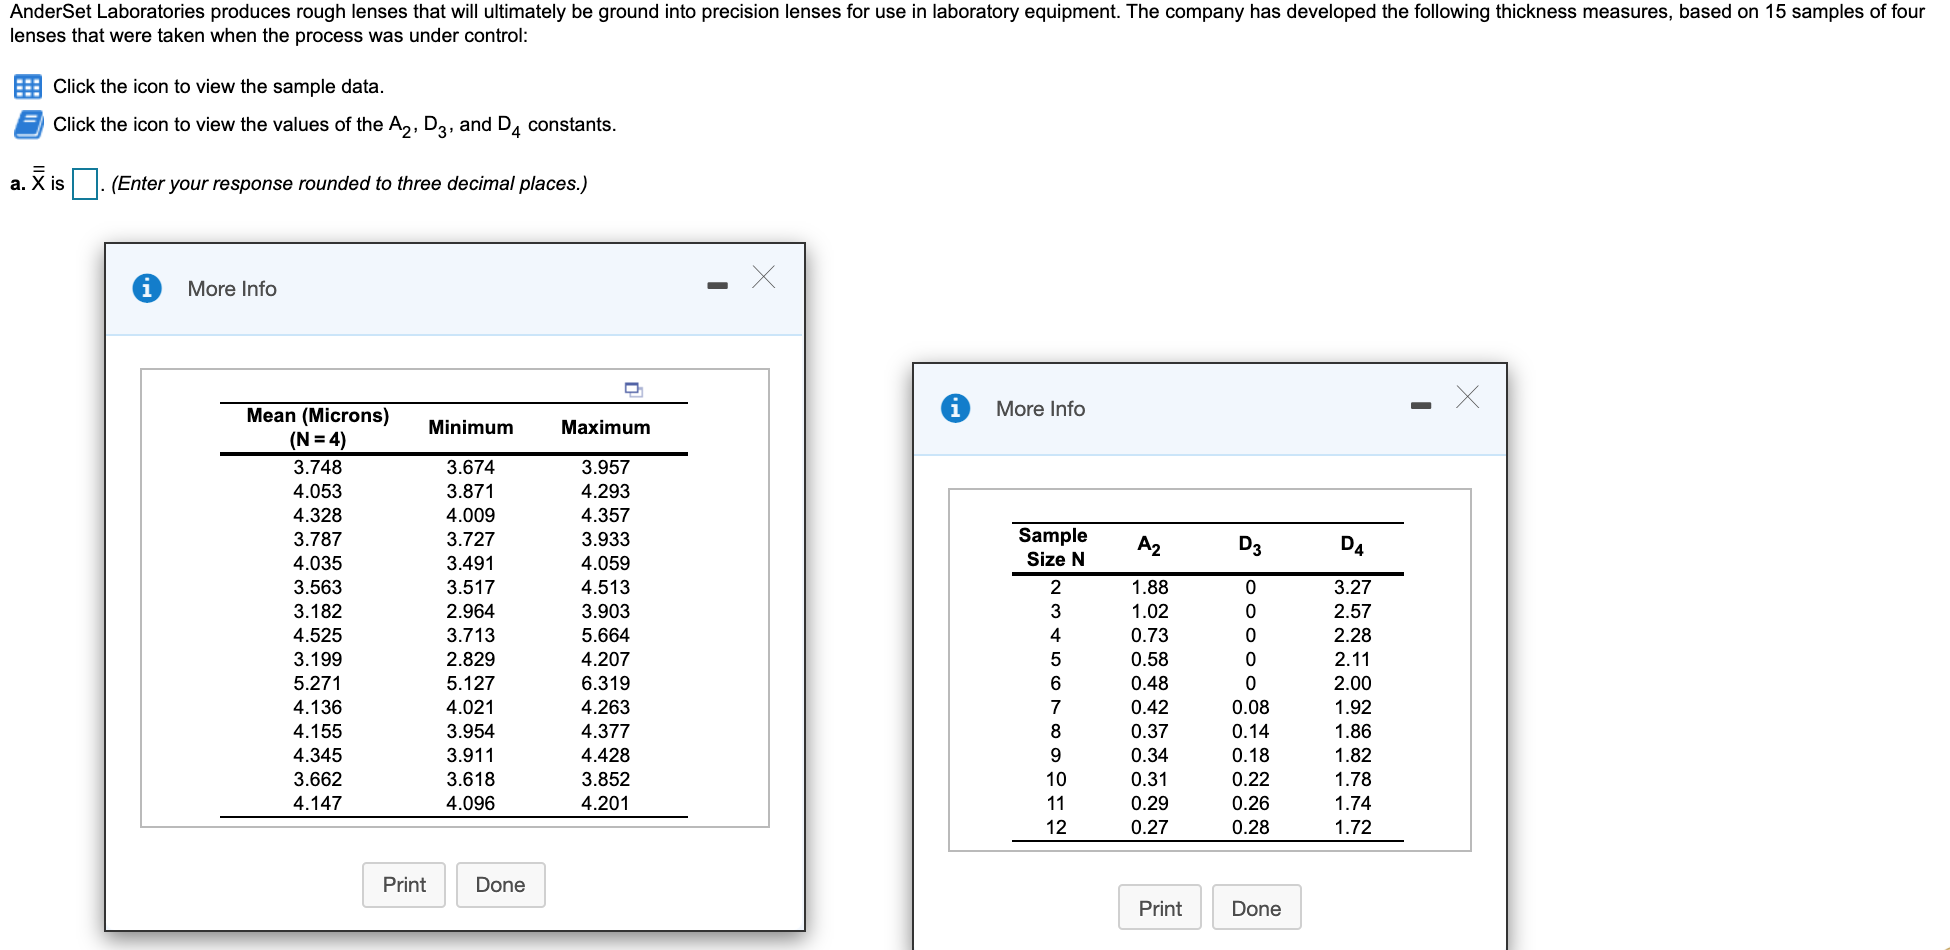Click sample size 10 row label
The width and height of the screenshot is (1950, 950).
pos(1056,779)
